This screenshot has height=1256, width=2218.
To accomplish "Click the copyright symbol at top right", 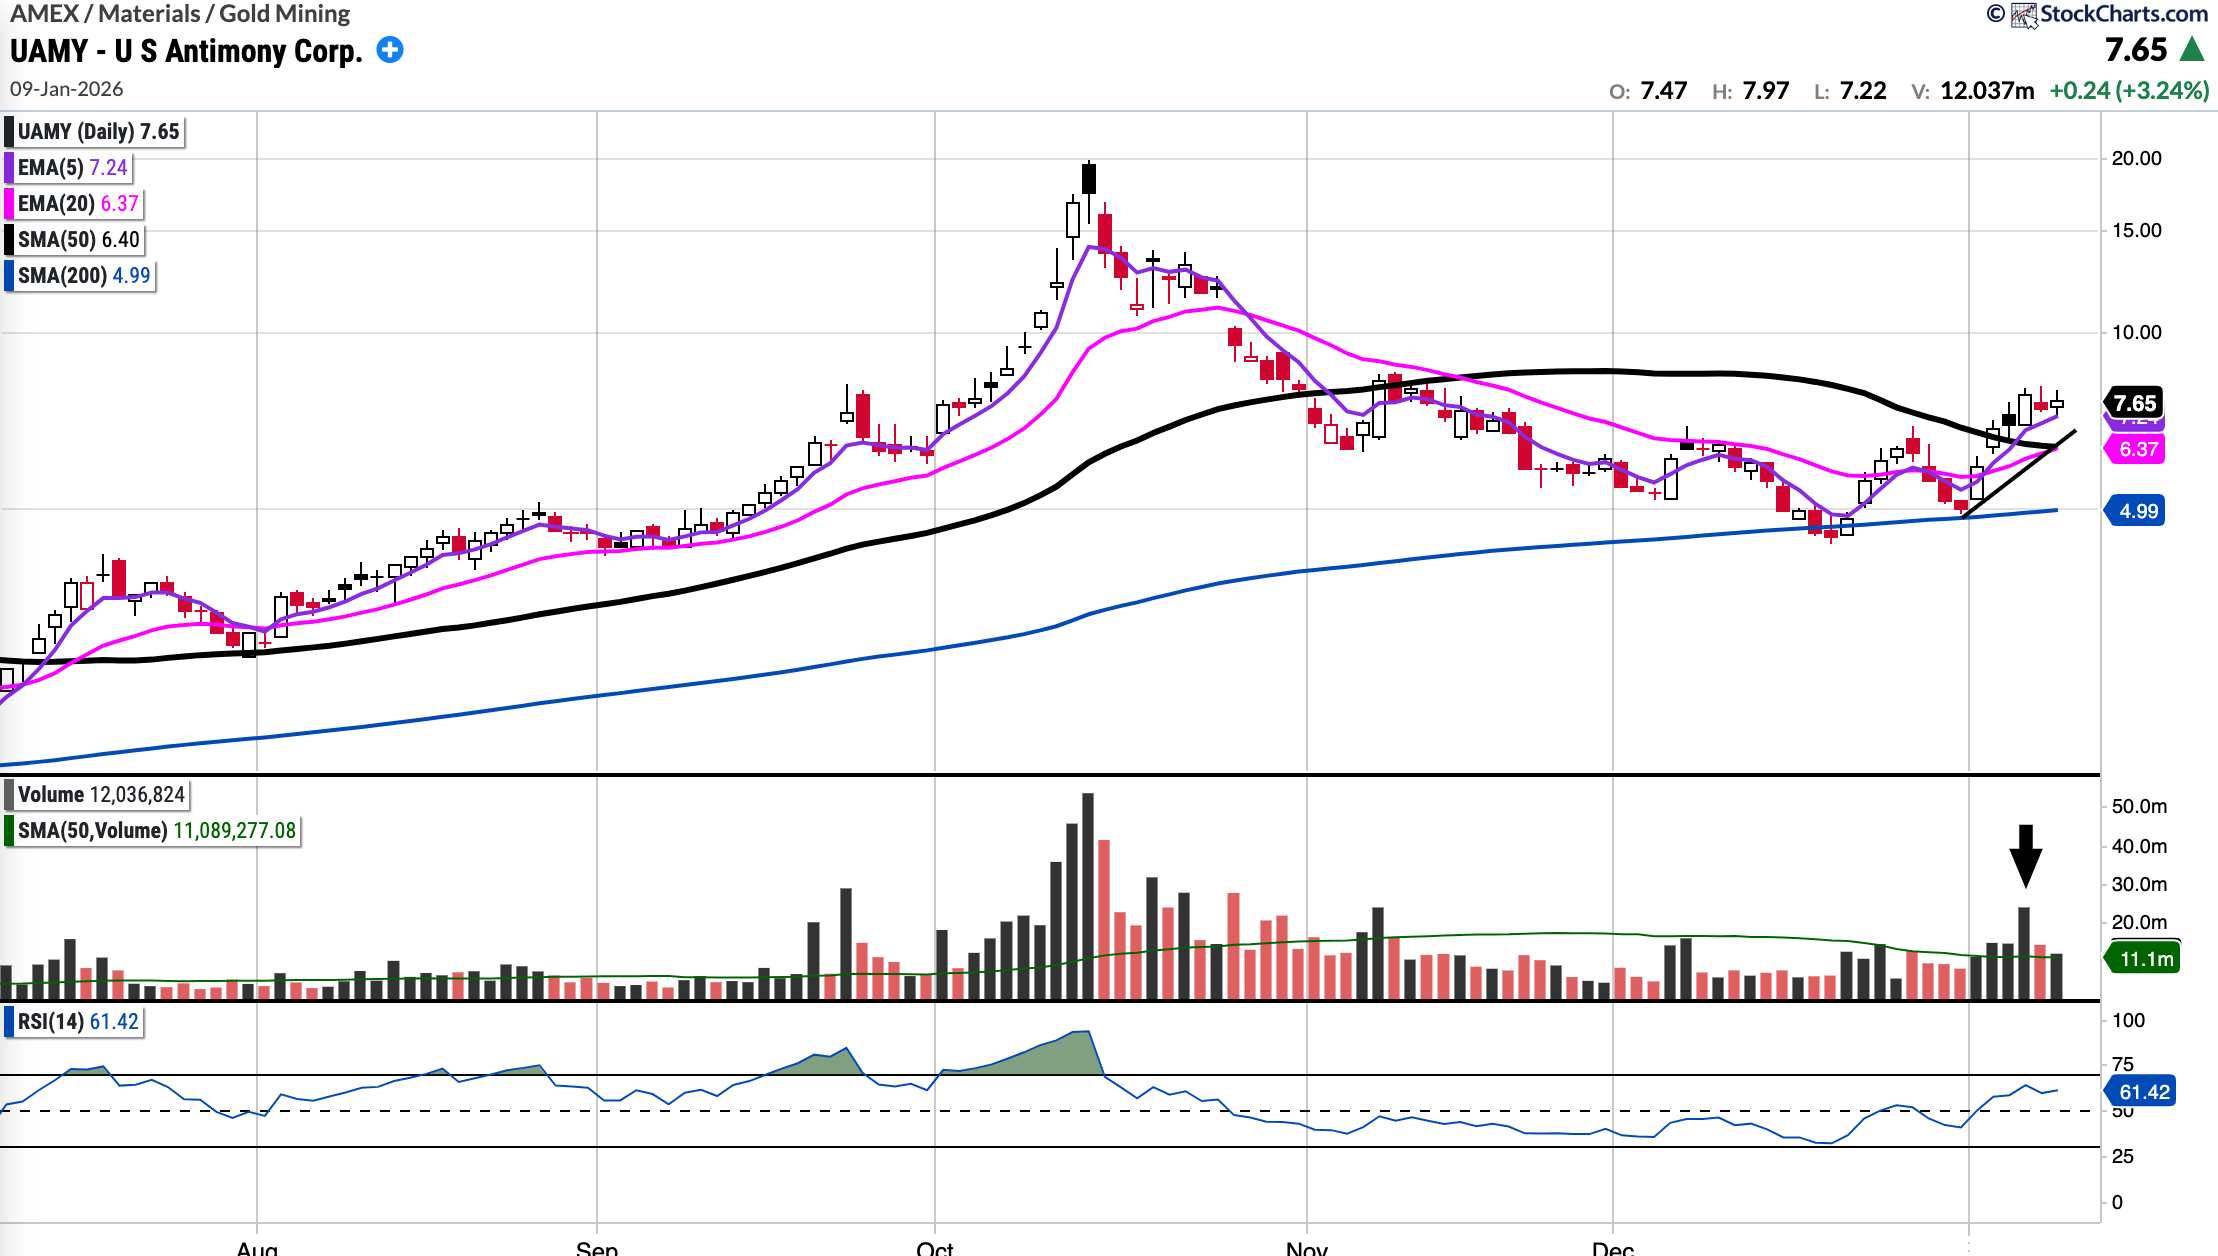I will (x=1996, y=14).
